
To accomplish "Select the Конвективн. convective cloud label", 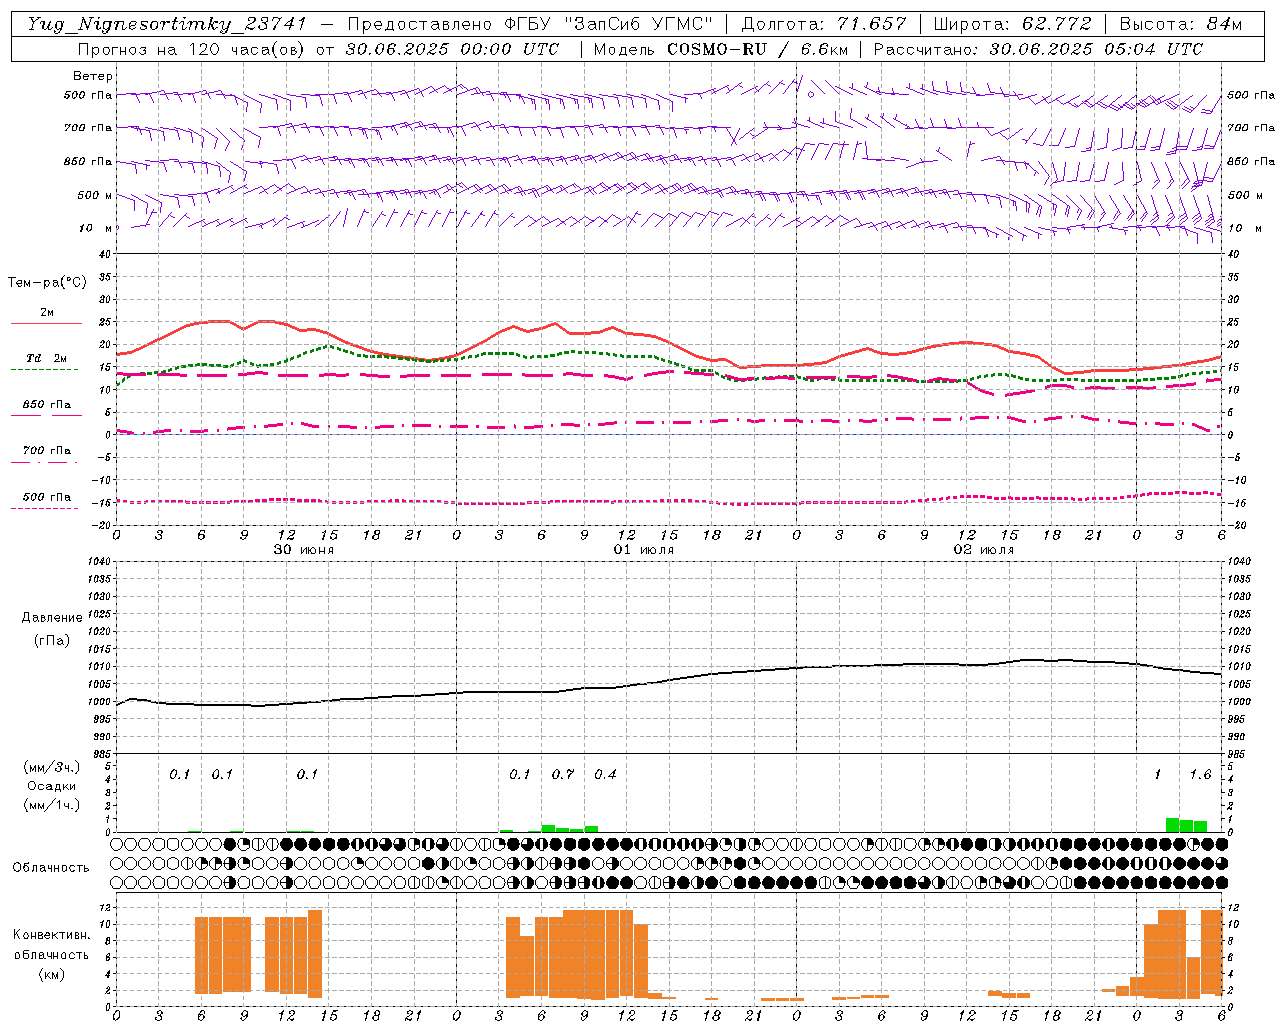I will [51, 935].
